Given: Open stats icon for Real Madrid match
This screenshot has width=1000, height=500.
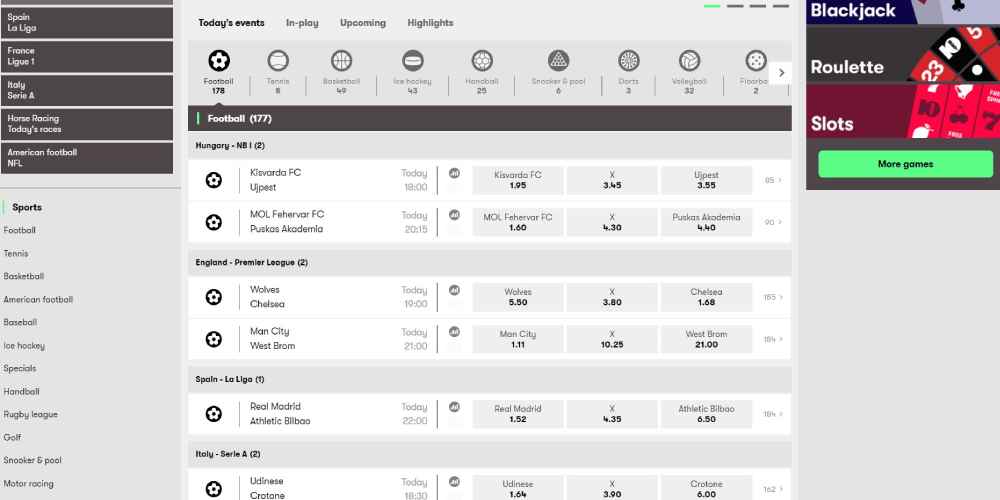Looking at the screenshot, I should tap(454, 407).
